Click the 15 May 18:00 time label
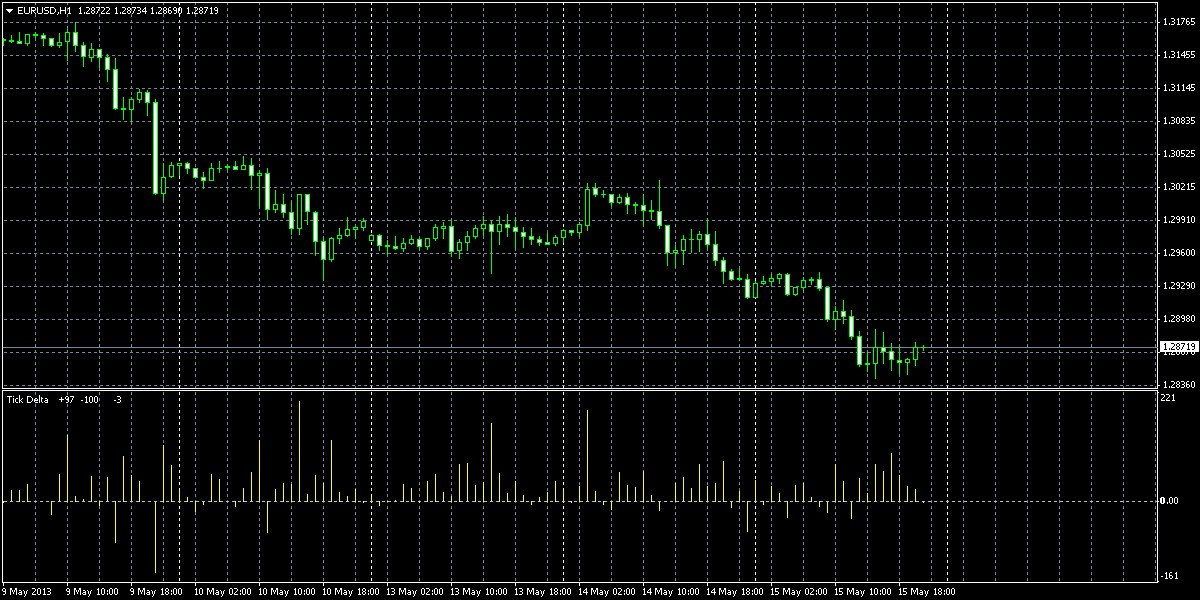The image size is (1200, 600). click(927, 591)
